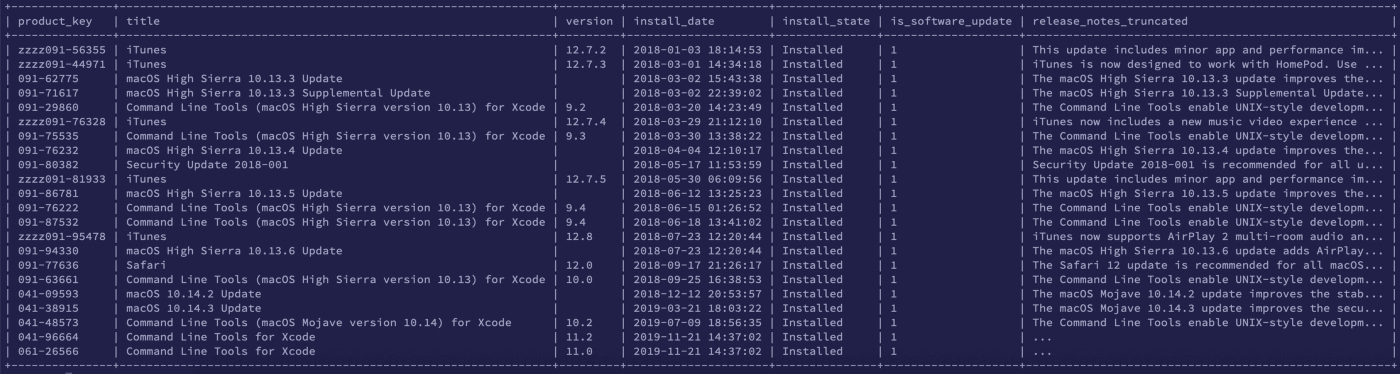Click the is_software_update column header
This screenshot has height=374, width=1400.
(950, 21)
